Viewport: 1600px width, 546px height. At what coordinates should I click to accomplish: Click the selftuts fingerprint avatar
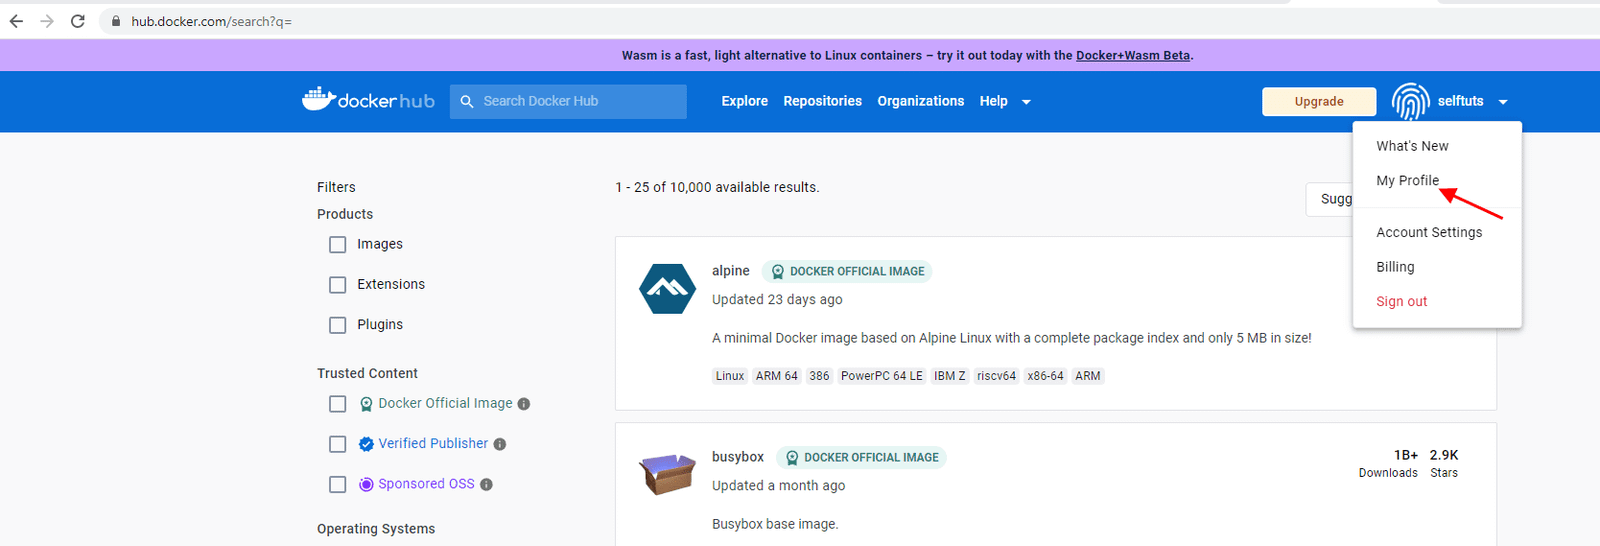click(1411, 101)
